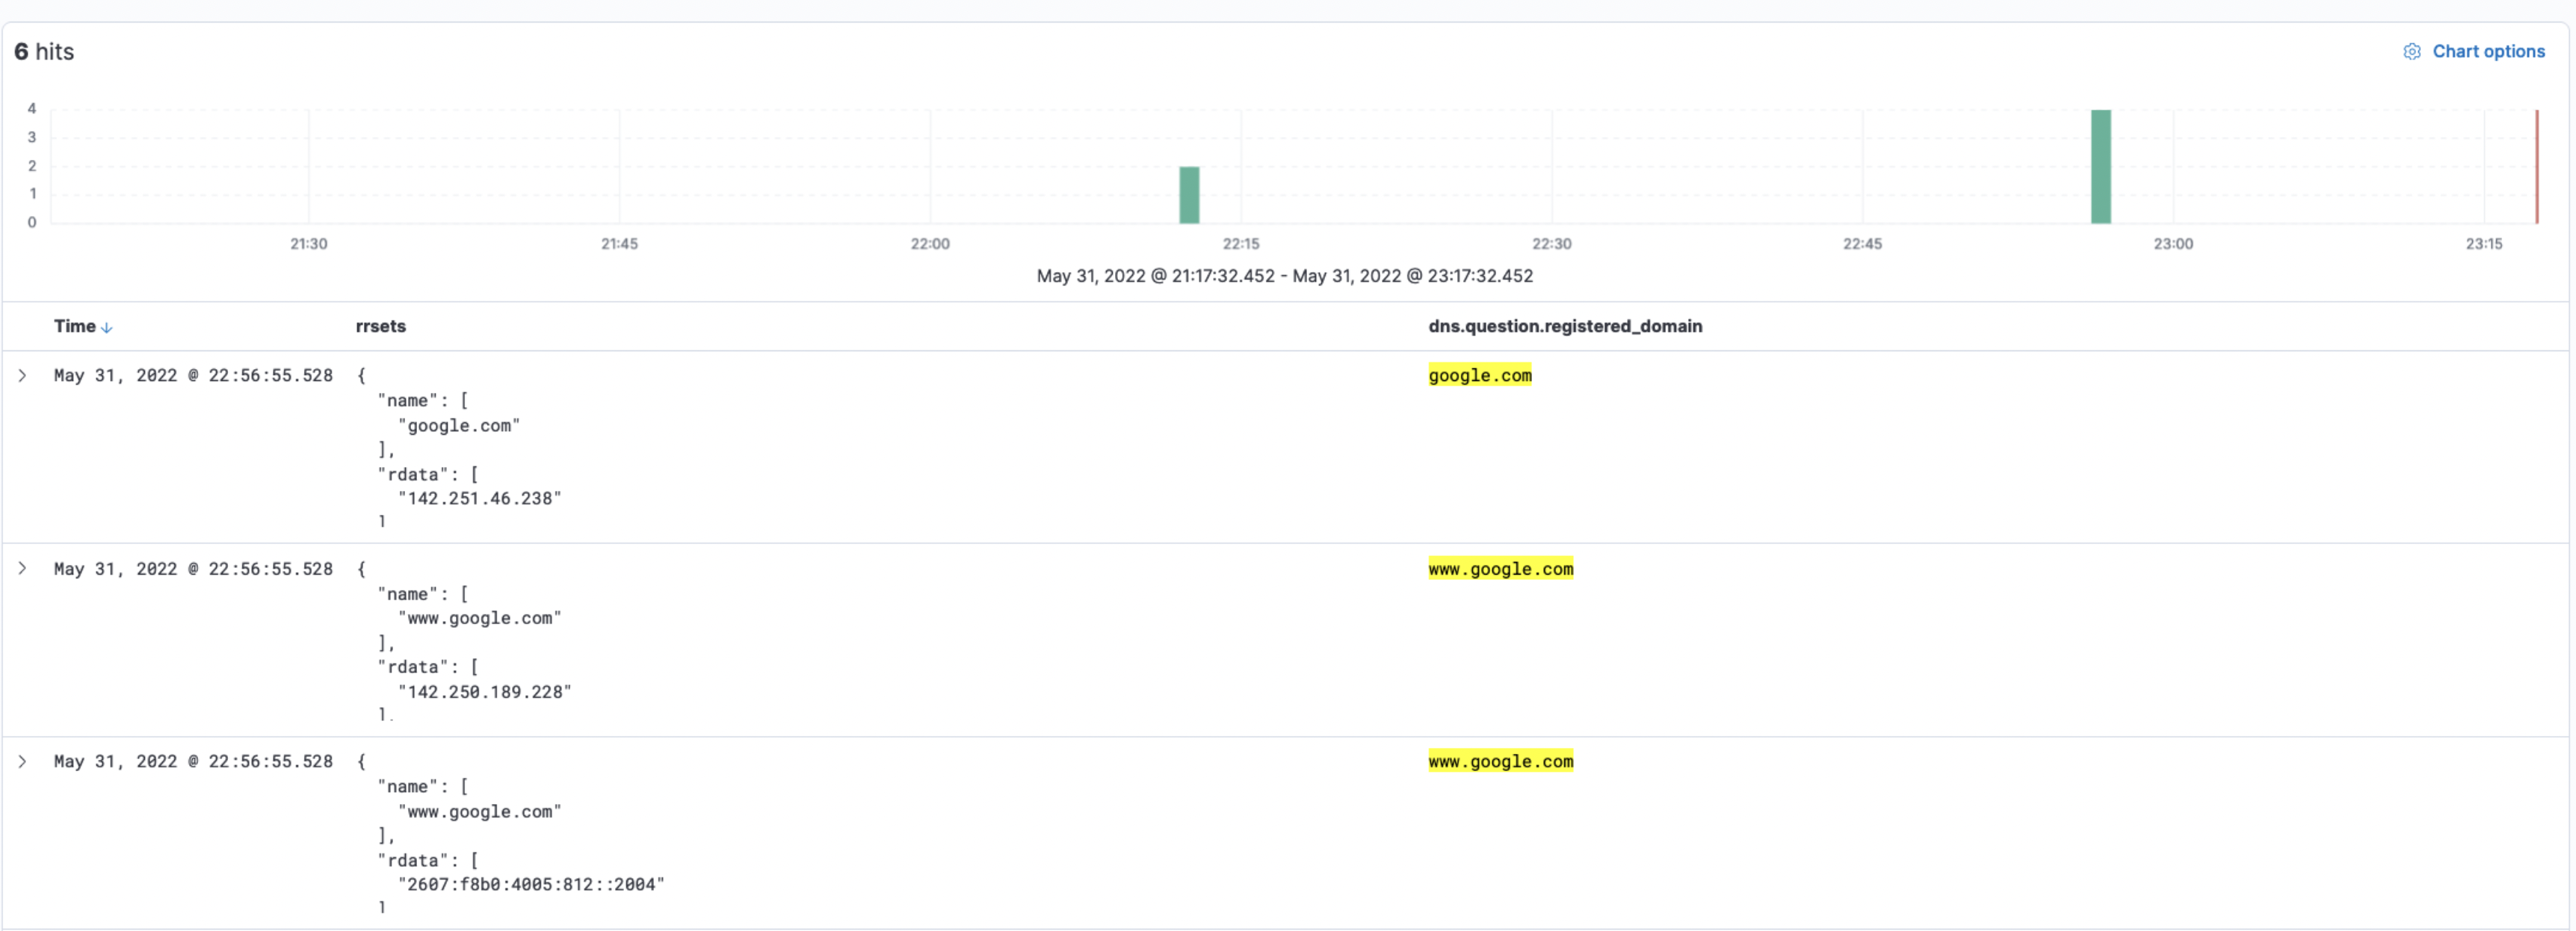Image resolution: width=2576 pixels, height=931 pixels.
Task: Click the highlighted google.com domain value
Action: click(x=1480, y=376)
